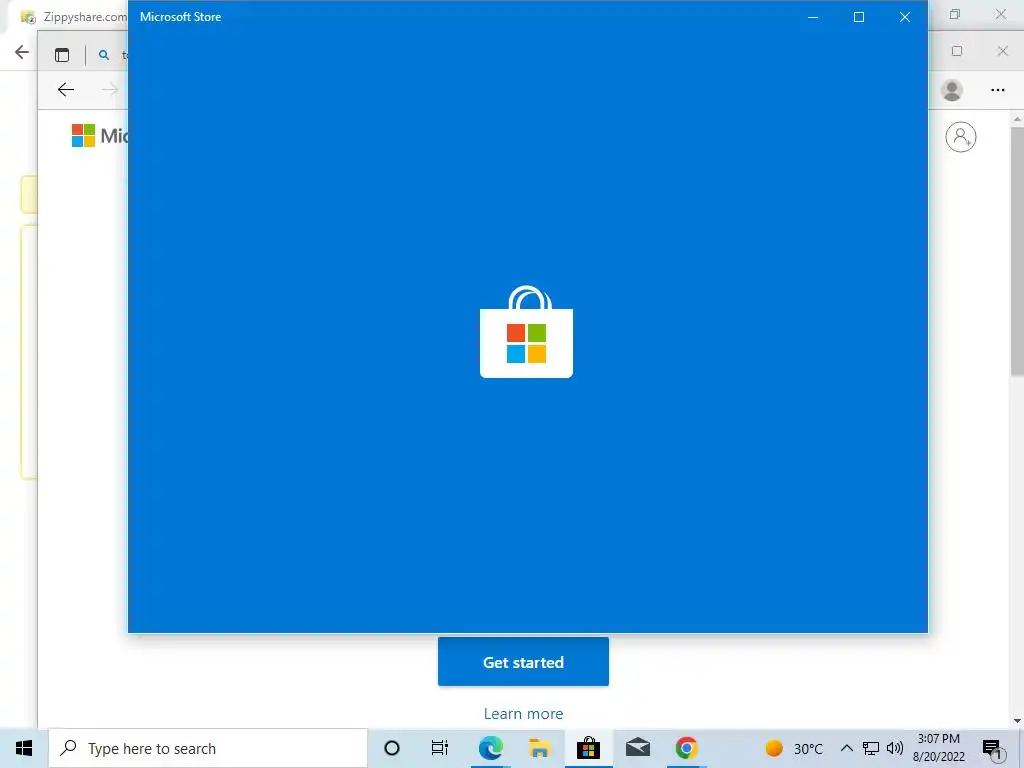Show hidden system tray icons

pyautogui.click(x=846, y=748)
